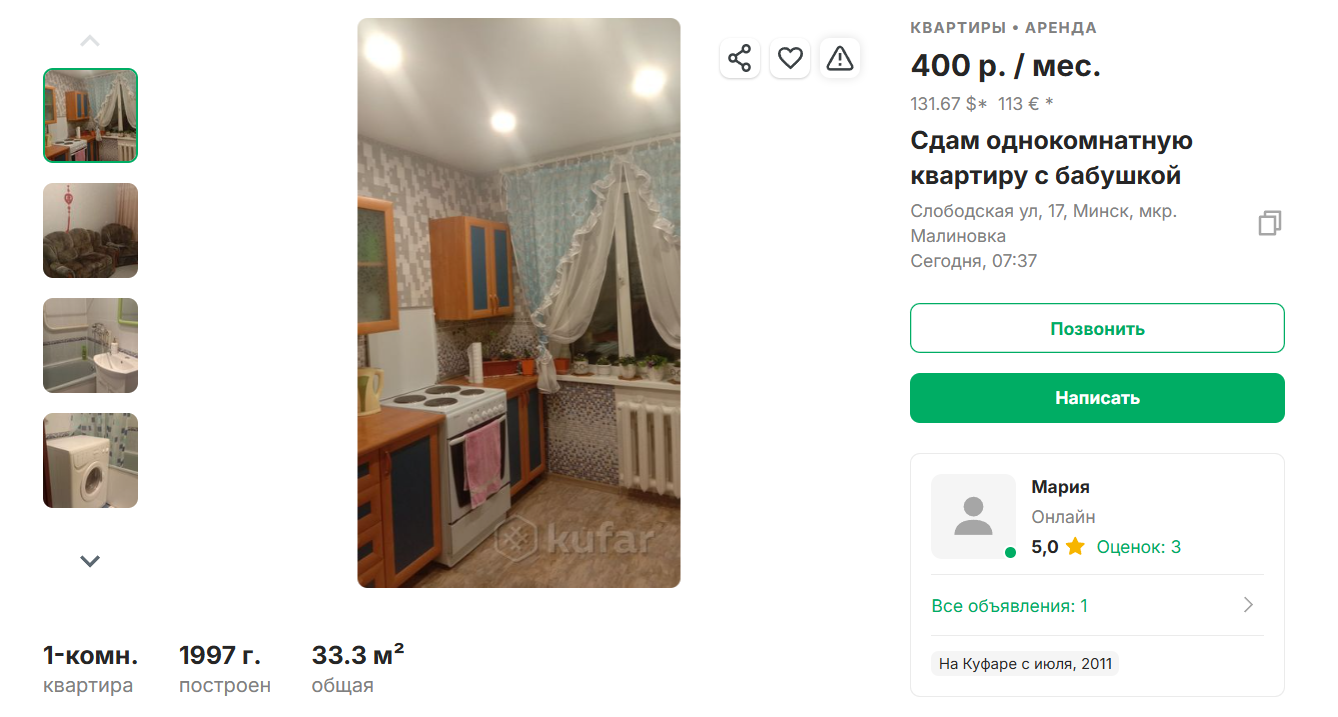Open the seller Мария avatar icon
The height and width of the screenshot is (717, 1338).
tap(973, 516)
